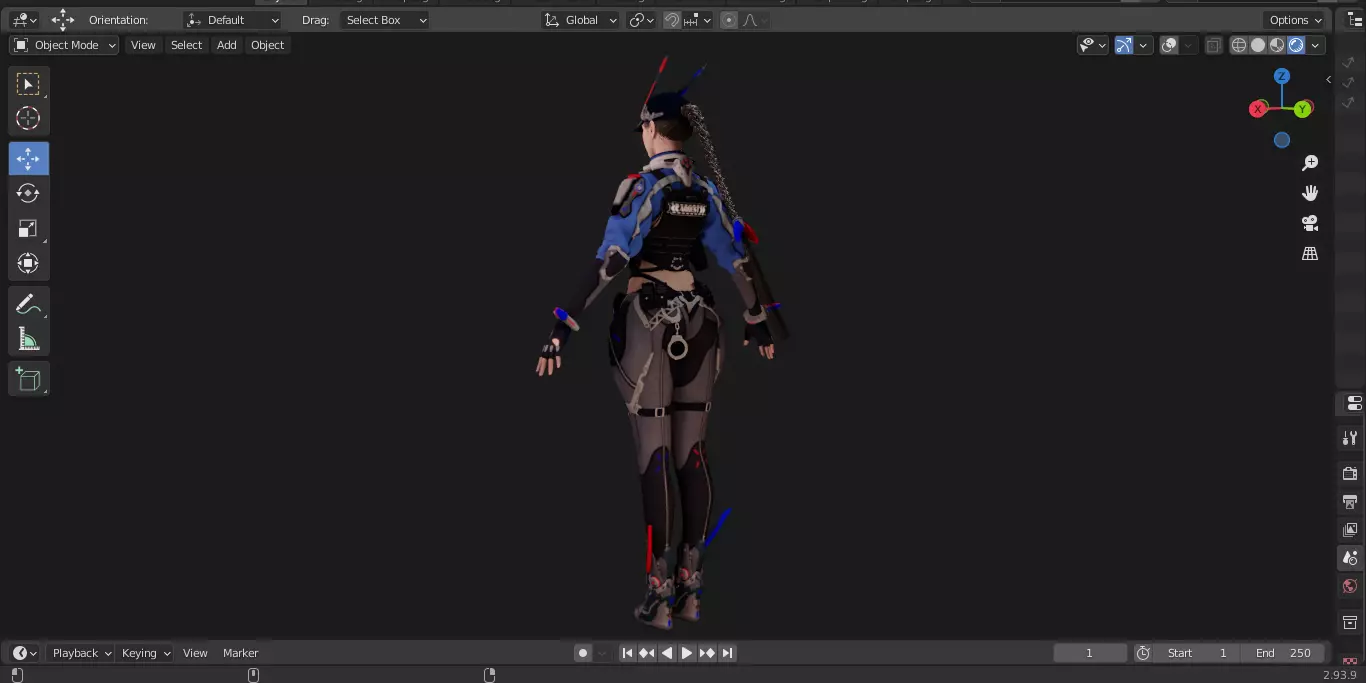Image resolution: width=1366 pixels, height=683 pixels.
Task: Activate the Transform tool
Action: click(28, 263)
